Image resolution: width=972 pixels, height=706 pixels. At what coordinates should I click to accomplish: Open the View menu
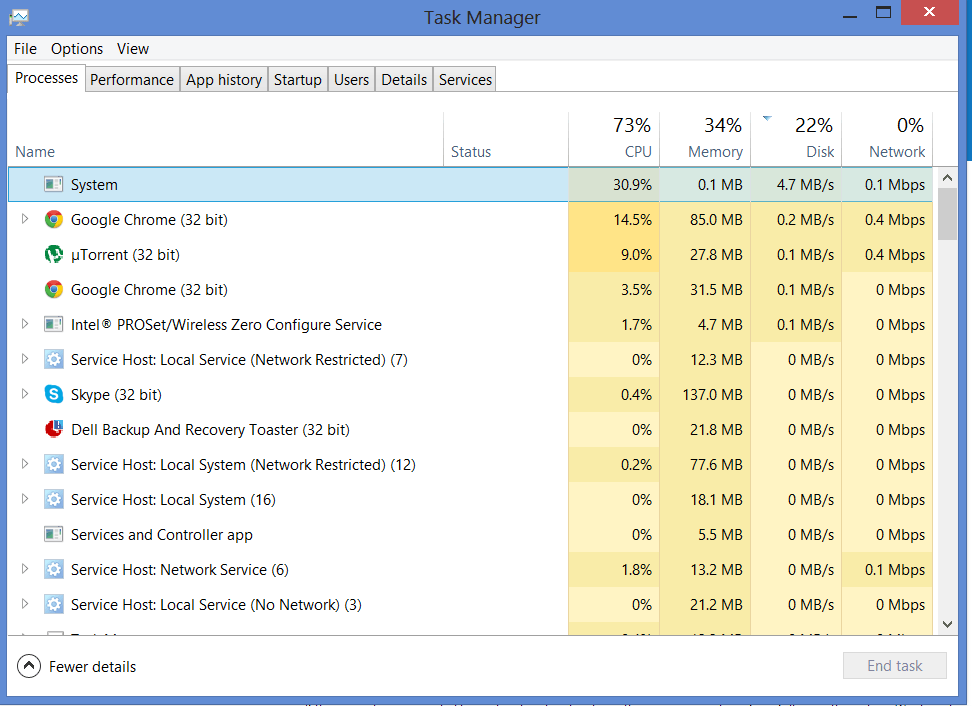click(x=133, y=48)
